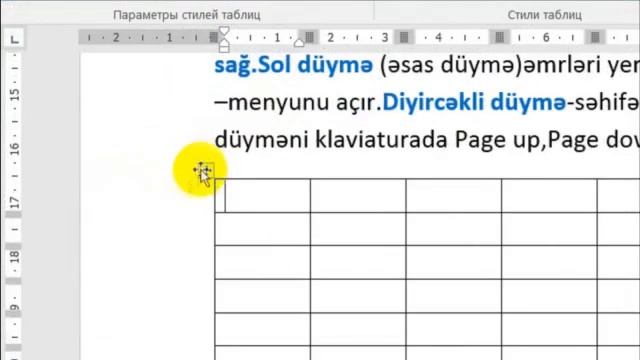Image resolution: width=640 pixels, height=360 pixels.
Task: Click the first cell of the table
Action: (262, 196)
